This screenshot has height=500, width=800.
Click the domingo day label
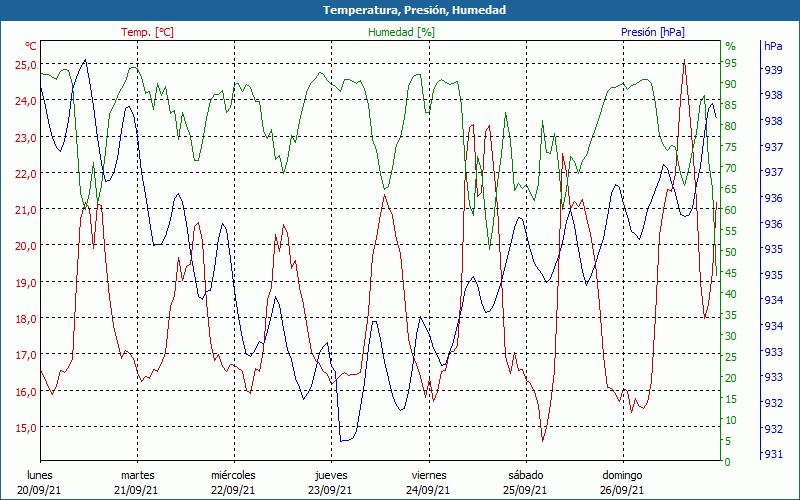(x=622, y=476)
